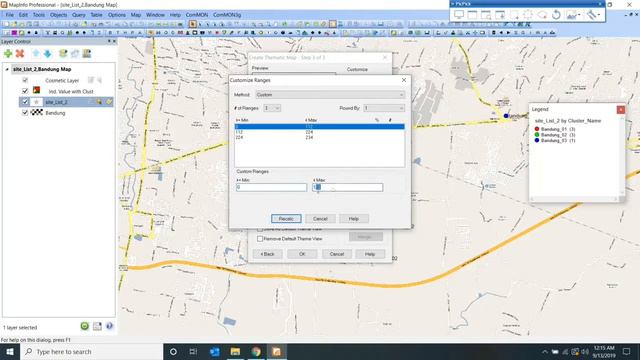
Task: Select the 112 to 224 range row
Action: click(x=320, y=132)
